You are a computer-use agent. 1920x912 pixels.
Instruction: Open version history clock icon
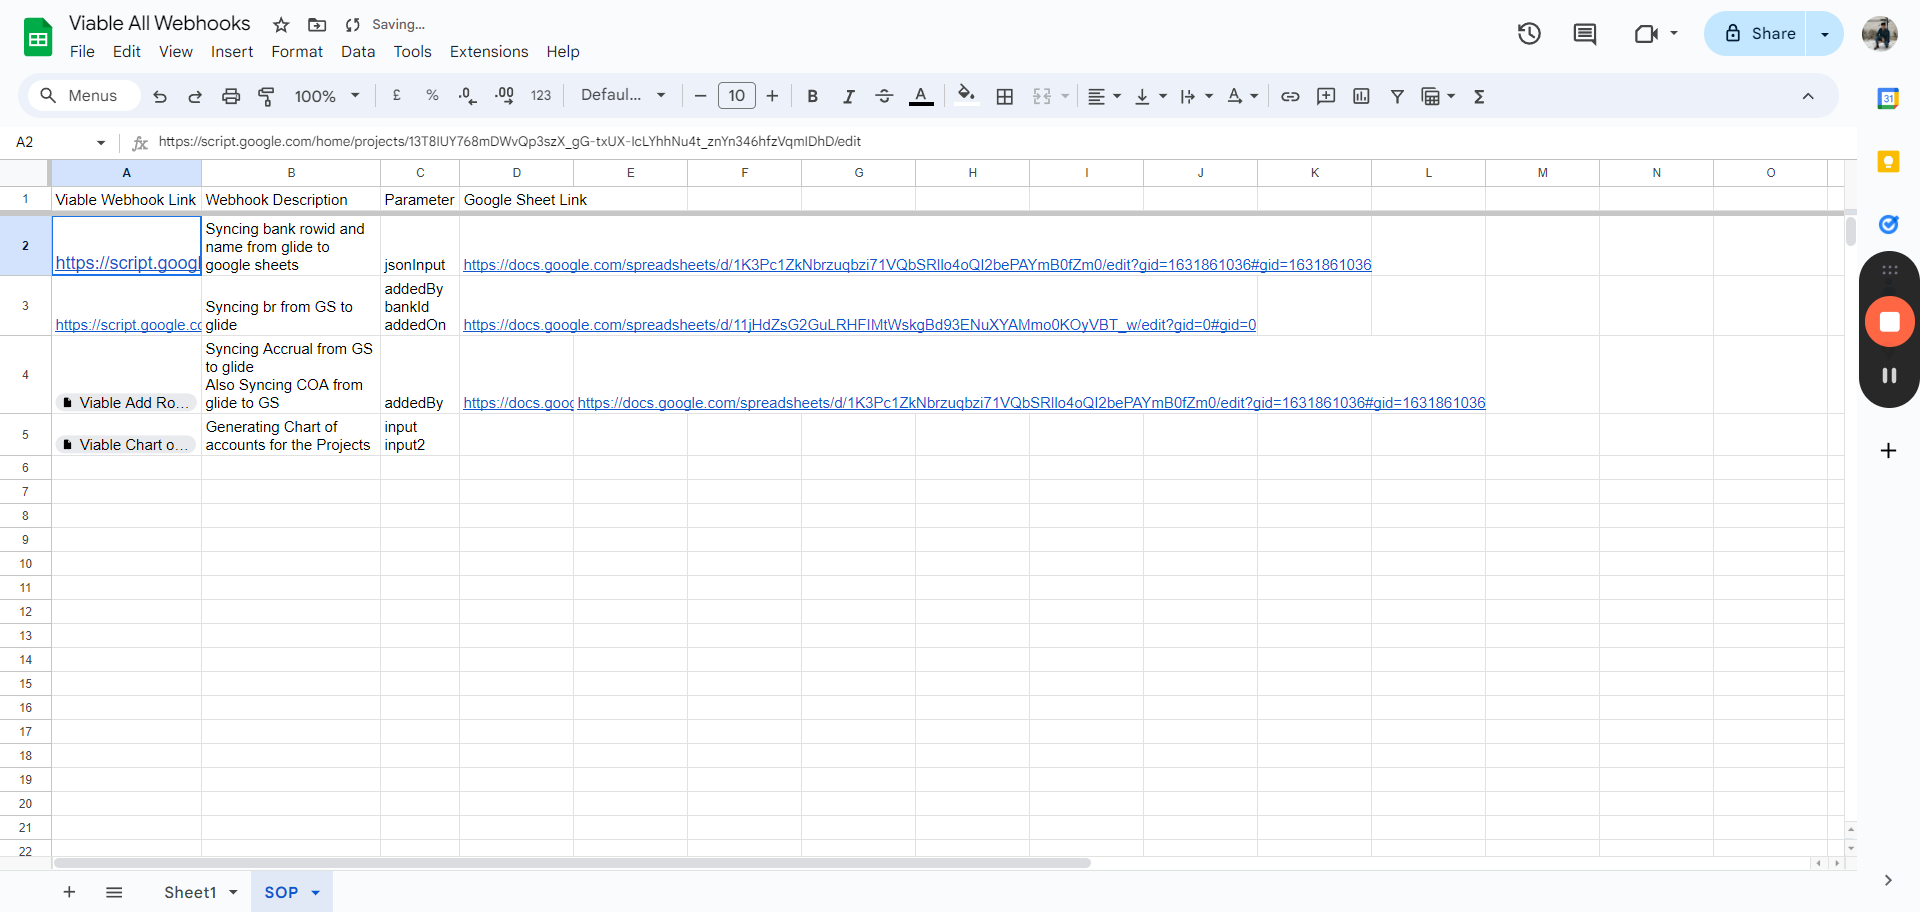pos(1529,34)
